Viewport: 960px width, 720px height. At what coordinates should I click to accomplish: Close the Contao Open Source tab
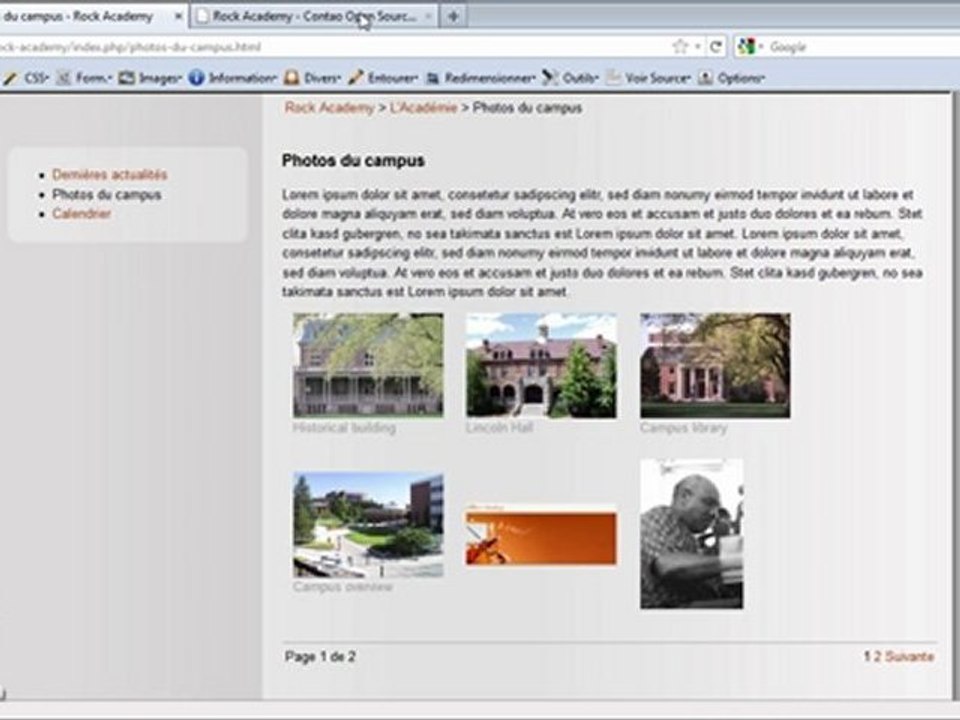[428, 17]
